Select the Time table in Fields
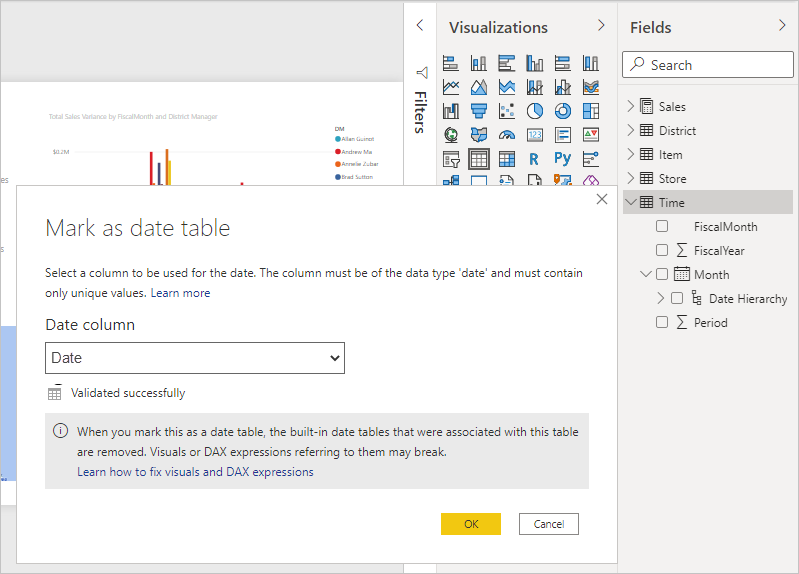 [x=671, y=203]
